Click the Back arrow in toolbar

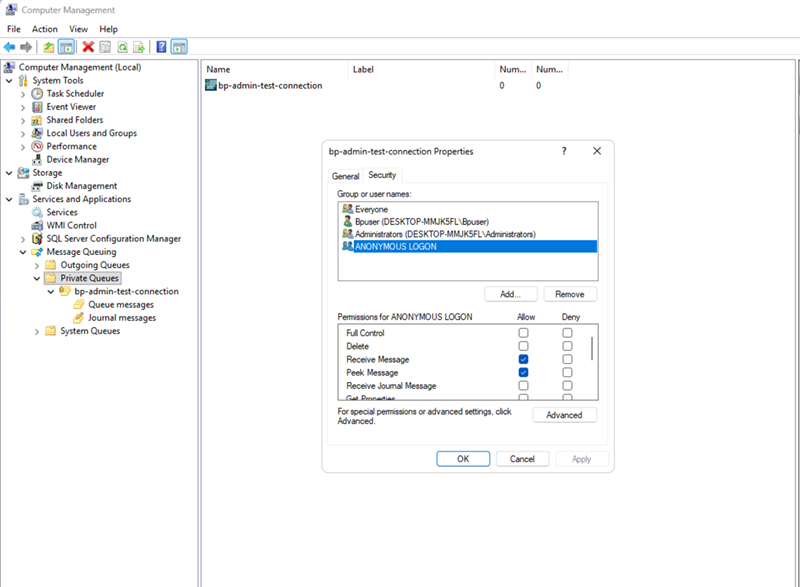(x=9, y=47)
